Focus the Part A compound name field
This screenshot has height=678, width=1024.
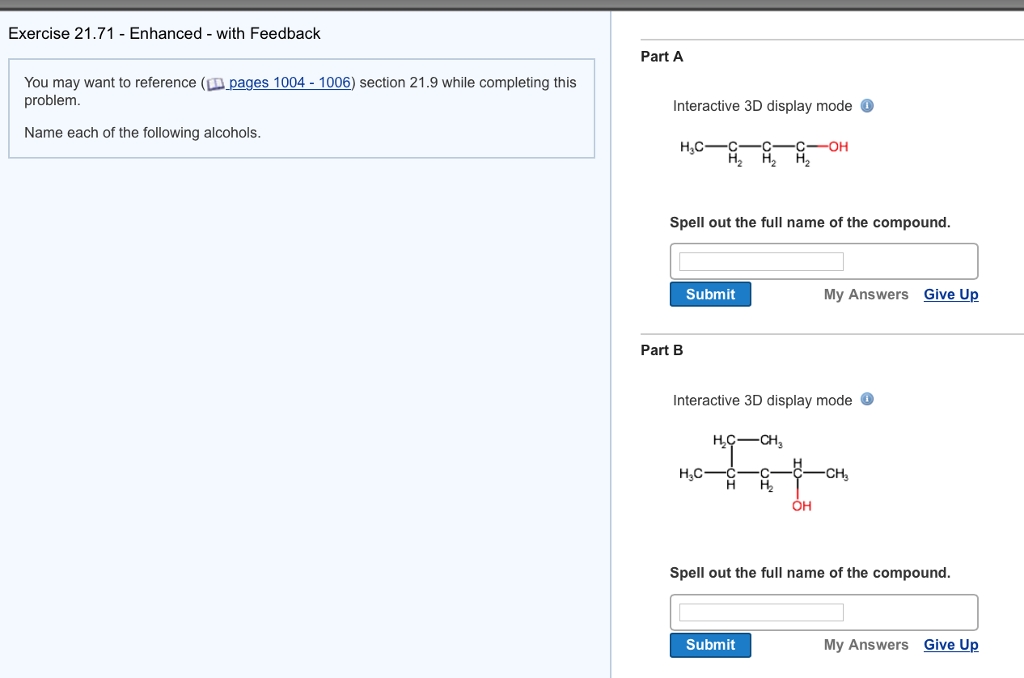tap(762, 262)
